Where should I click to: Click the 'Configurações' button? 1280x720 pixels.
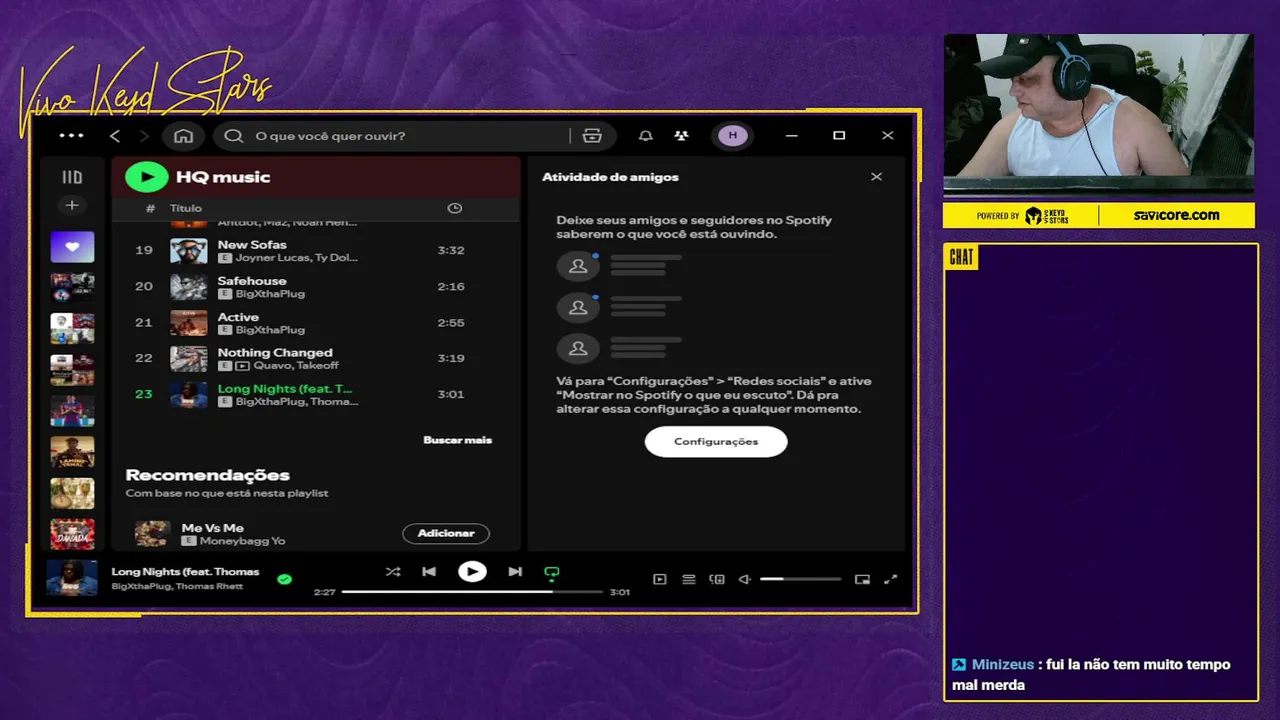pyautogui.click(x=716, y=441)
